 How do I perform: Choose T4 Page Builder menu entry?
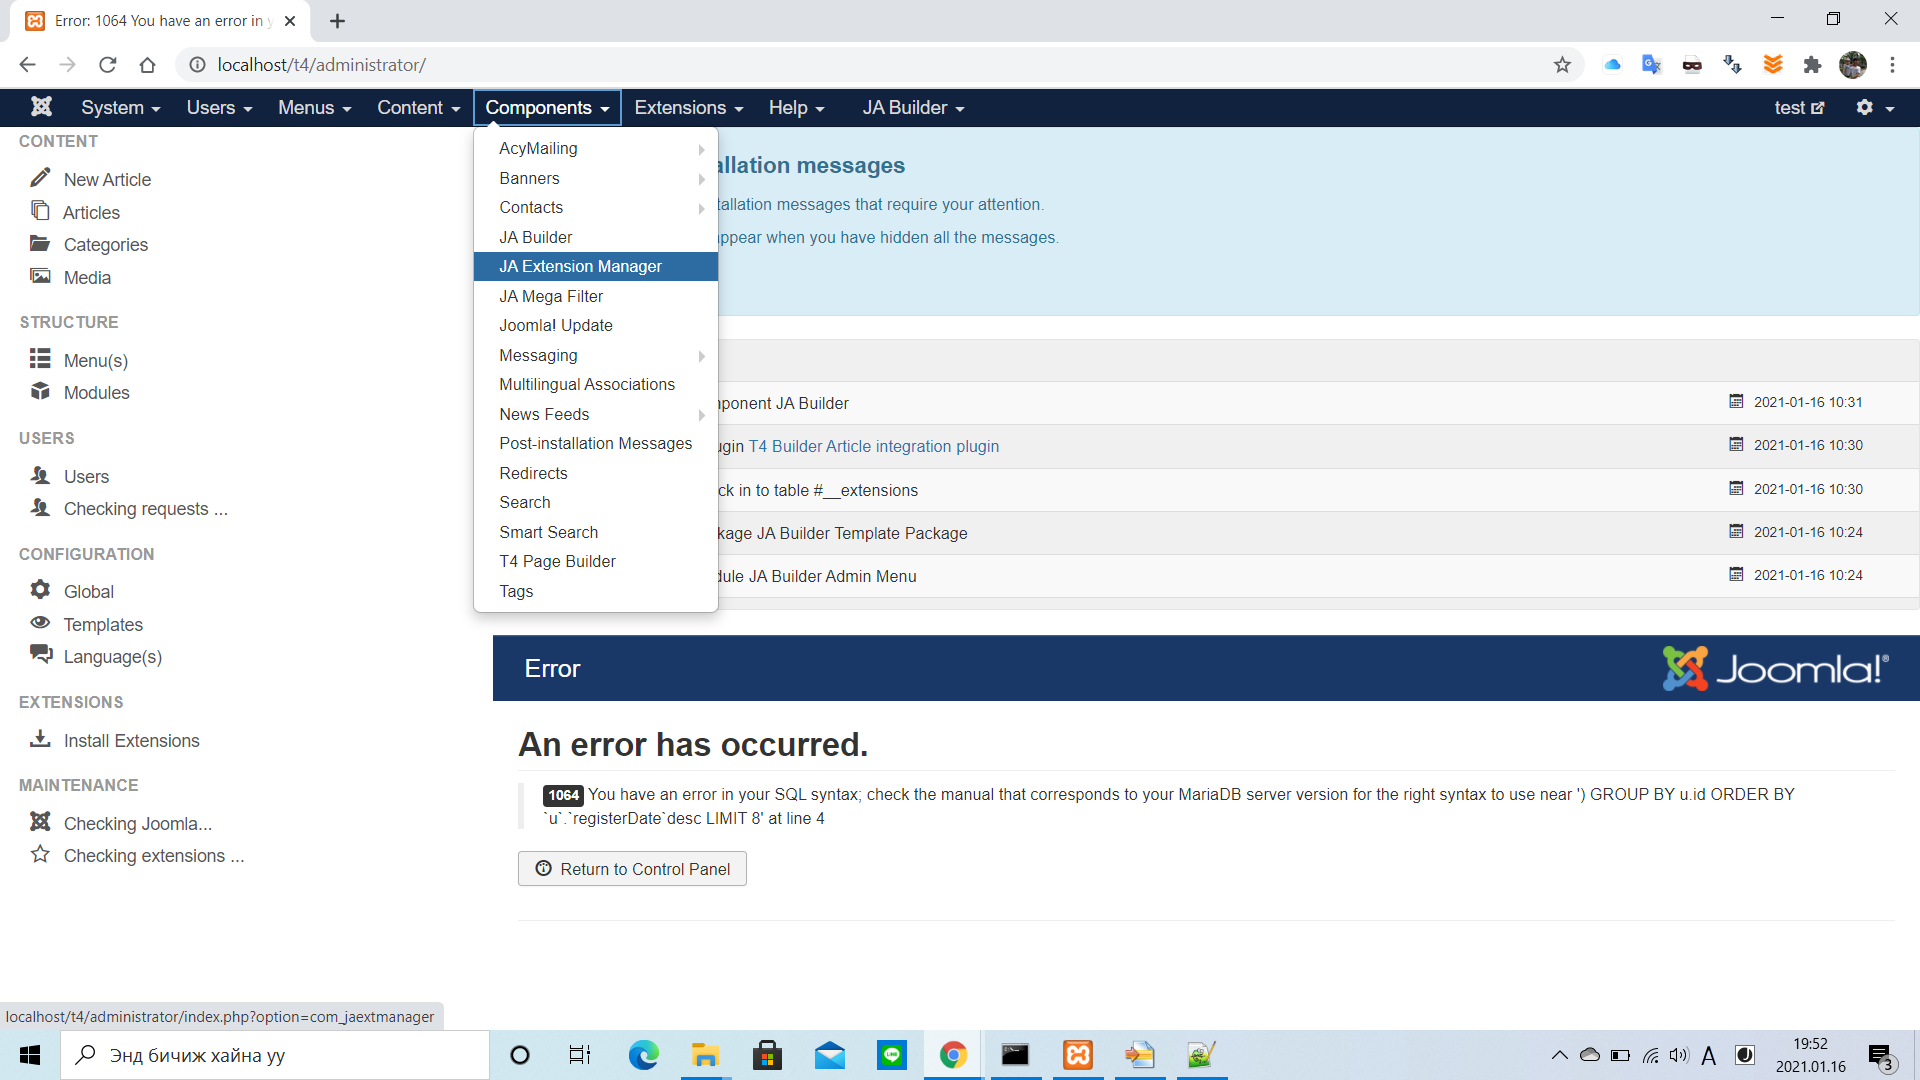click(x=557, y=561)
